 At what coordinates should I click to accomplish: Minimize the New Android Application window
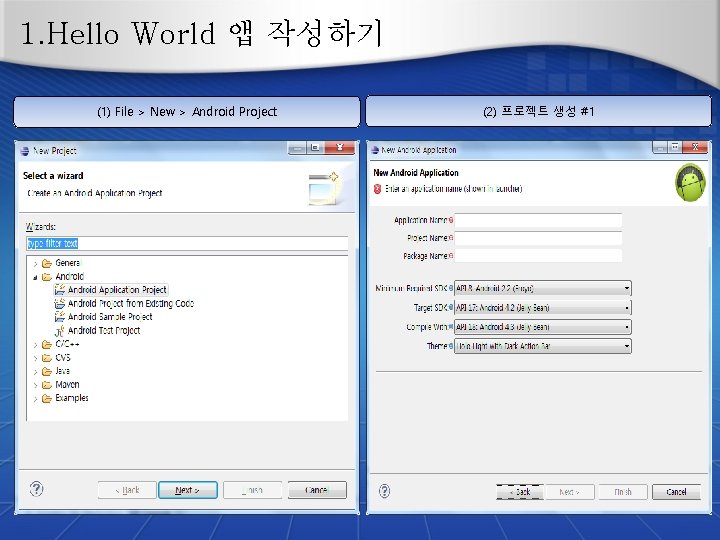pos(660,147)
